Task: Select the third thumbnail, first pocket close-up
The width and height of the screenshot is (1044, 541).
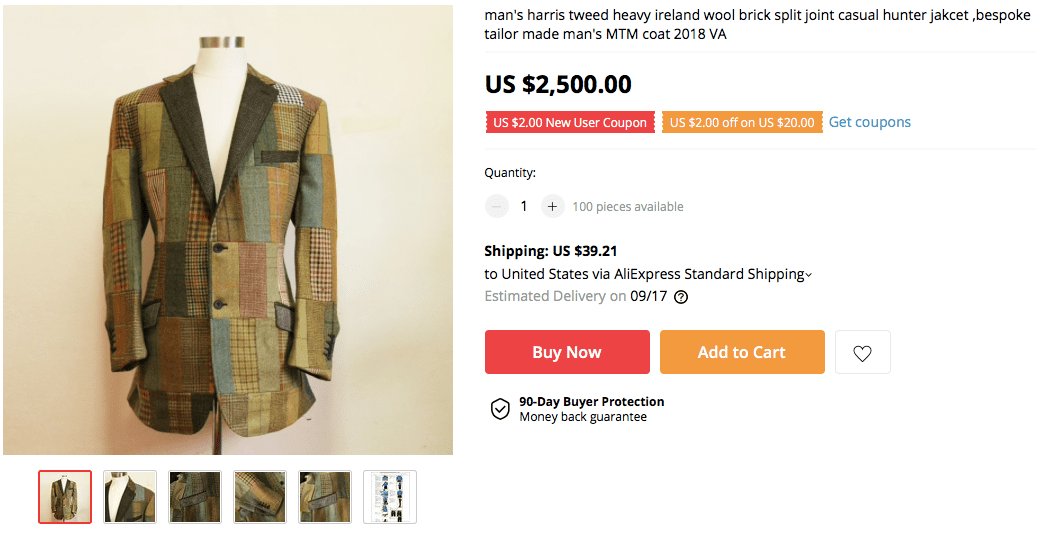Action: [x=195, y=497]
